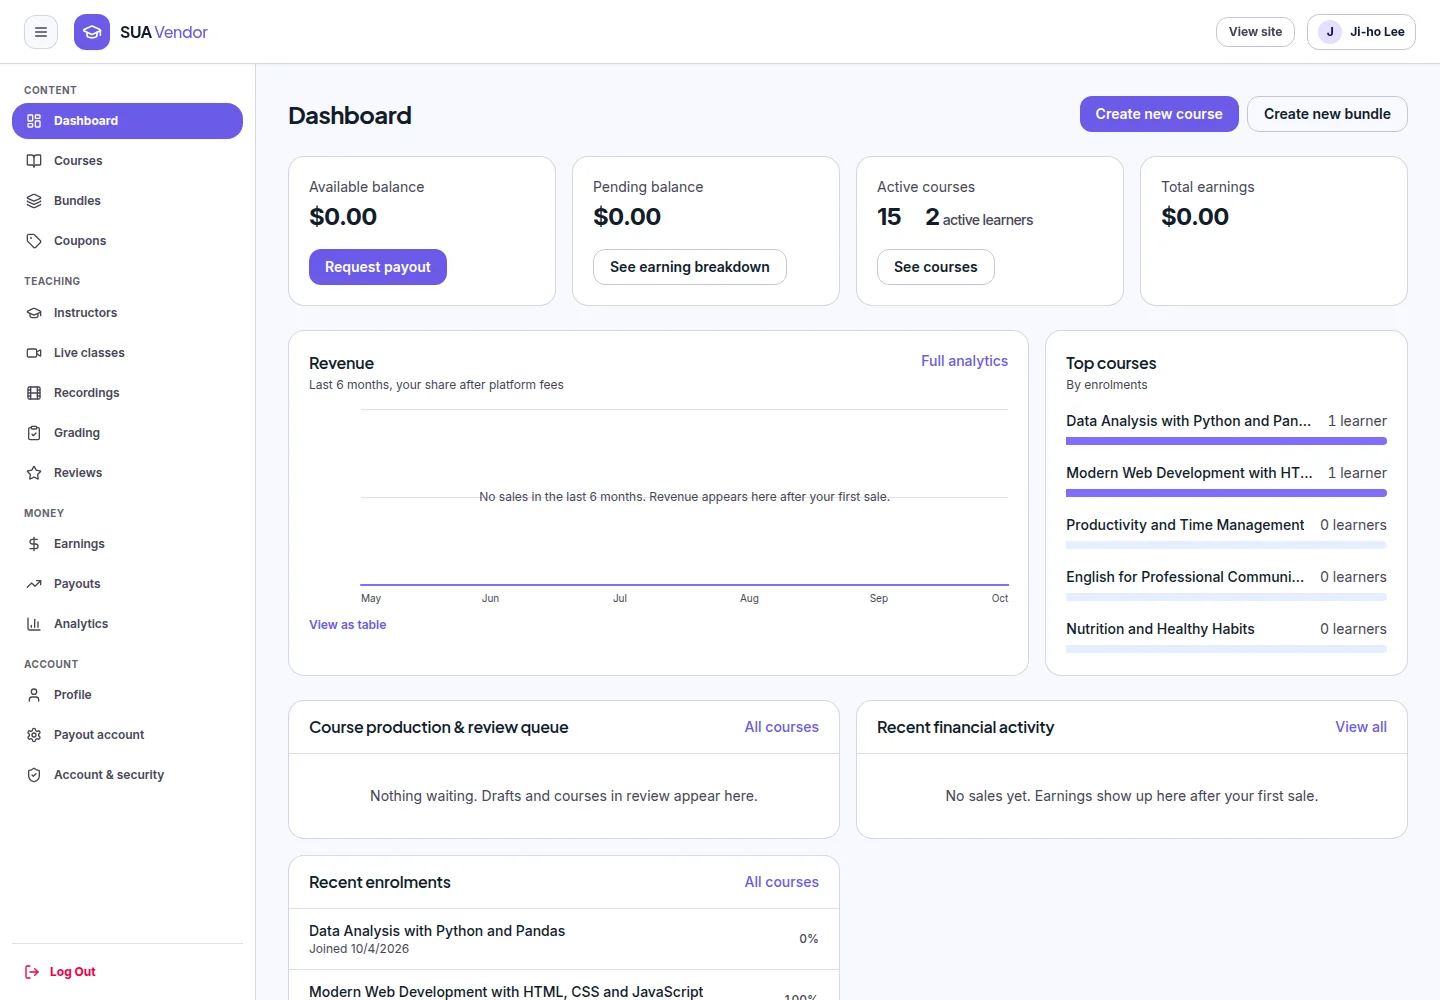Image resolution: width=1440 pixels, height=1000 pixels.
Task: Click the View site button
Action: [1256, 32]
